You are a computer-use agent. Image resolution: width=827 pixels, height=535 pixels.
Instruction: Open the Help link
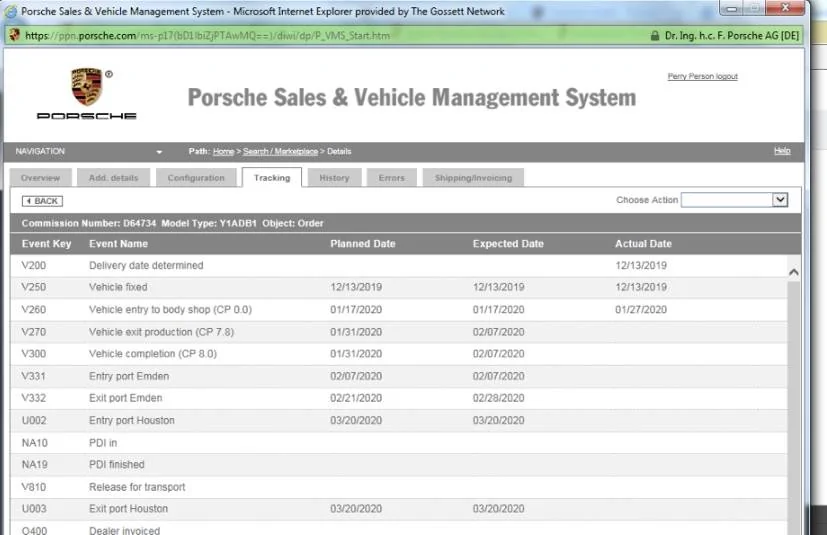click(782, 151)
